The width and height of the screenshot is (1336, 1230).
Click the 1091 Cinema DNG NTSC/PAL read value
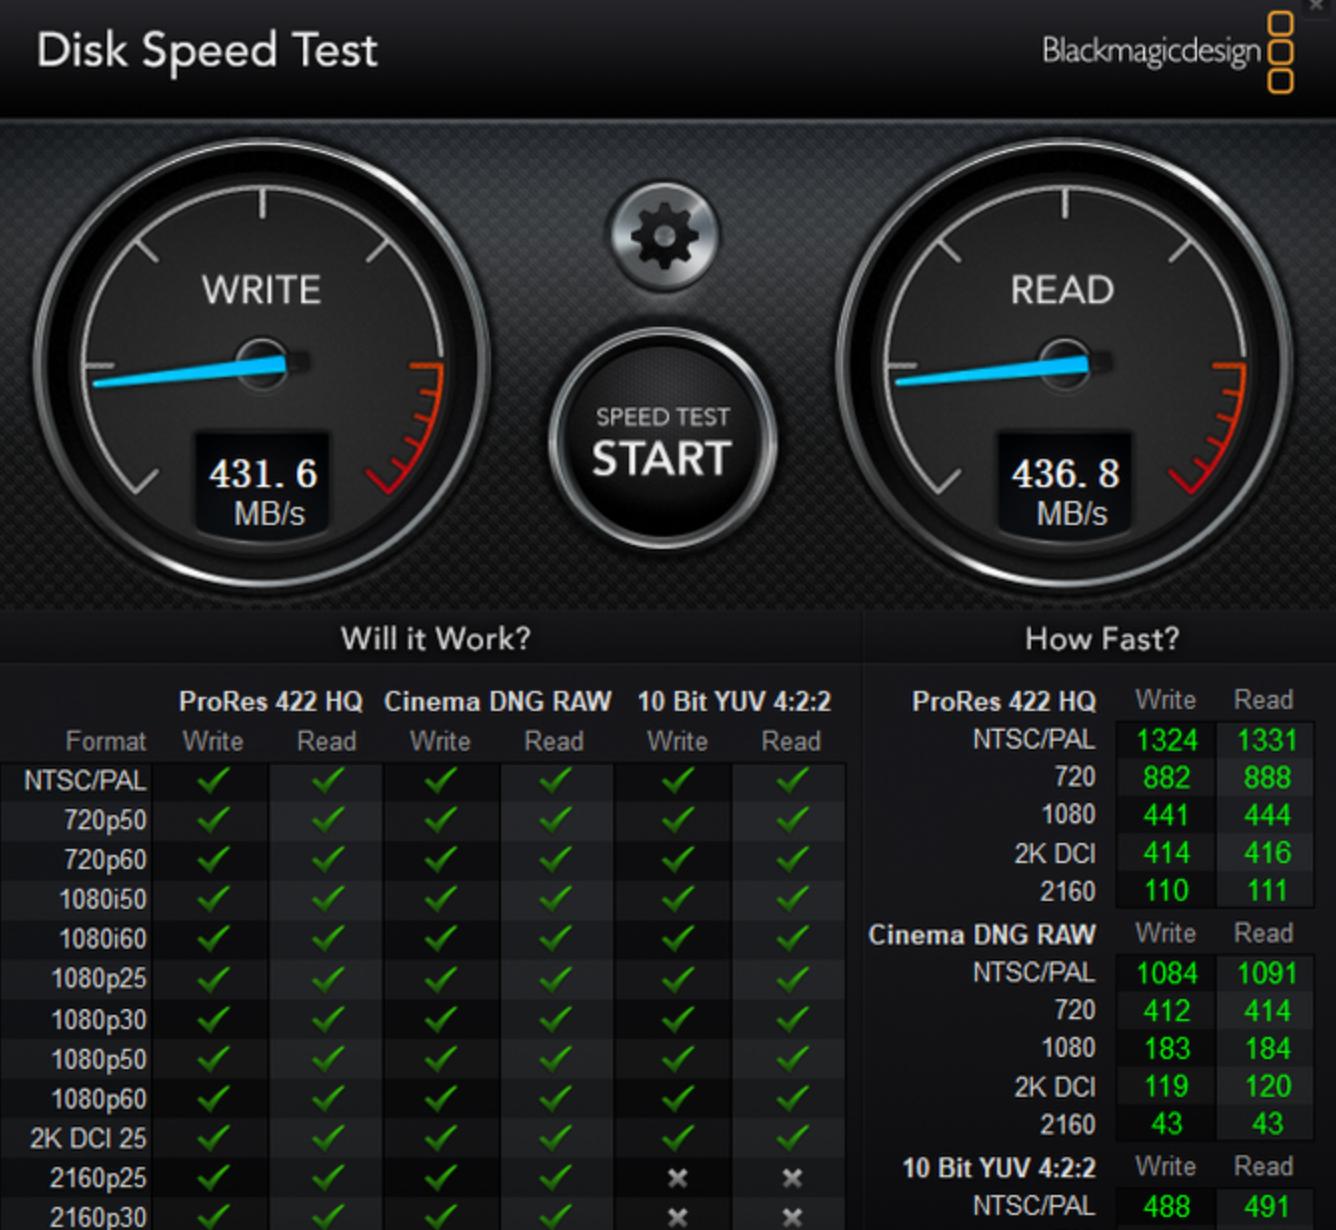pos(1266,973)
